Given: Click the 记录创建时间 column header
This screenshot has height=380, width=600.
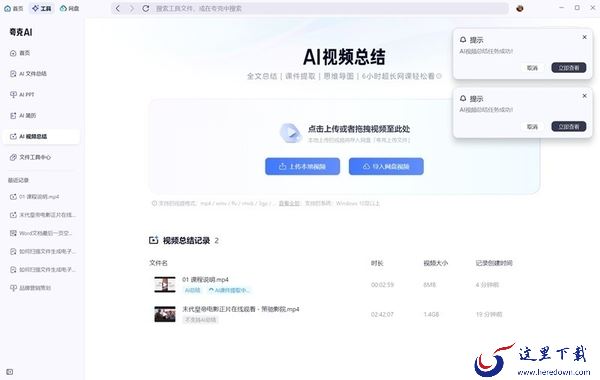Looking at the screenshot, I should [494, 263].
